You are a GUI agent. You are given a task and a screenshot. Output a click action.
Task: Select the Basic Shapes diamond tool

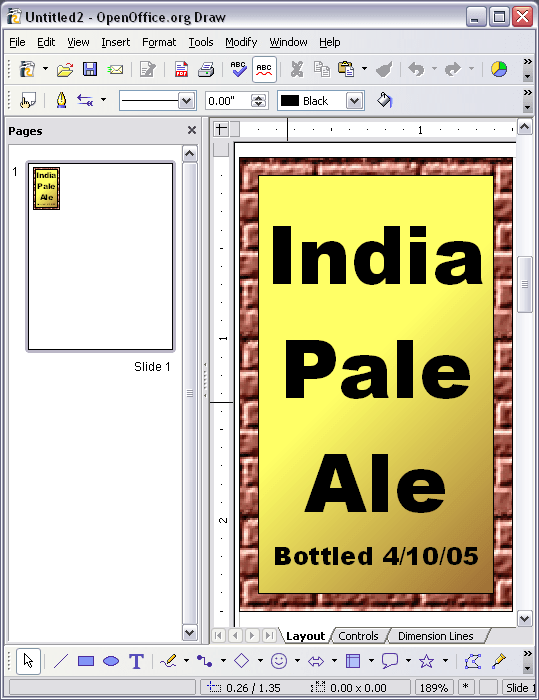[242, 661]
